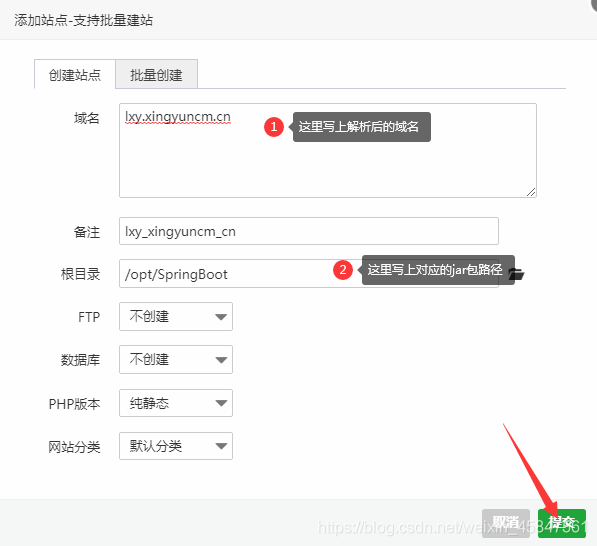This screenshot has height=546, width=597.
Task: Click the green 提交 button
Action: click(x=562, y=523)
